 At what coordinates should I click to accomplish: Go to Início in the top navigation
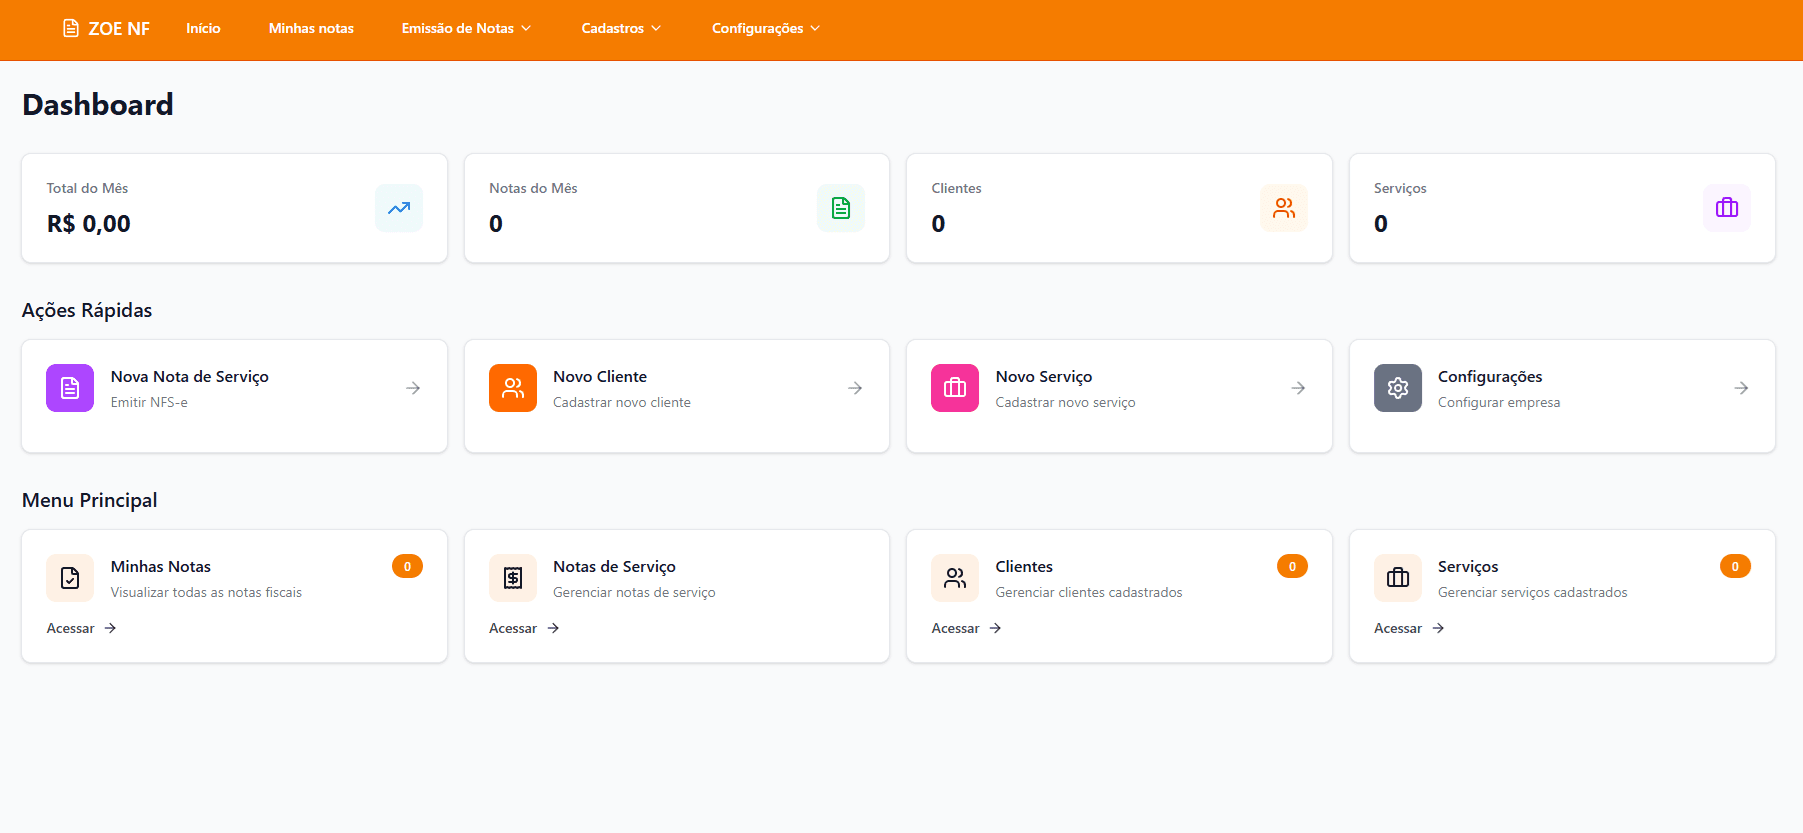[x=203, y=28]
